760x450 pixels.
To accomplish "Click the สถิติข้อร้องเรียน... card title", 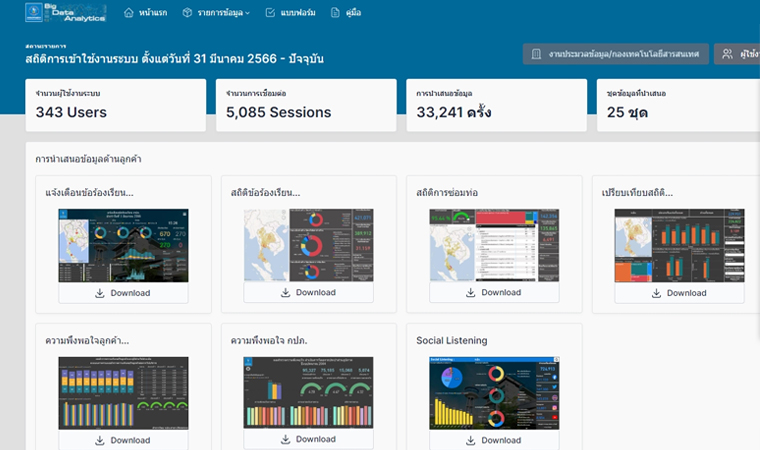I will 265,193.
